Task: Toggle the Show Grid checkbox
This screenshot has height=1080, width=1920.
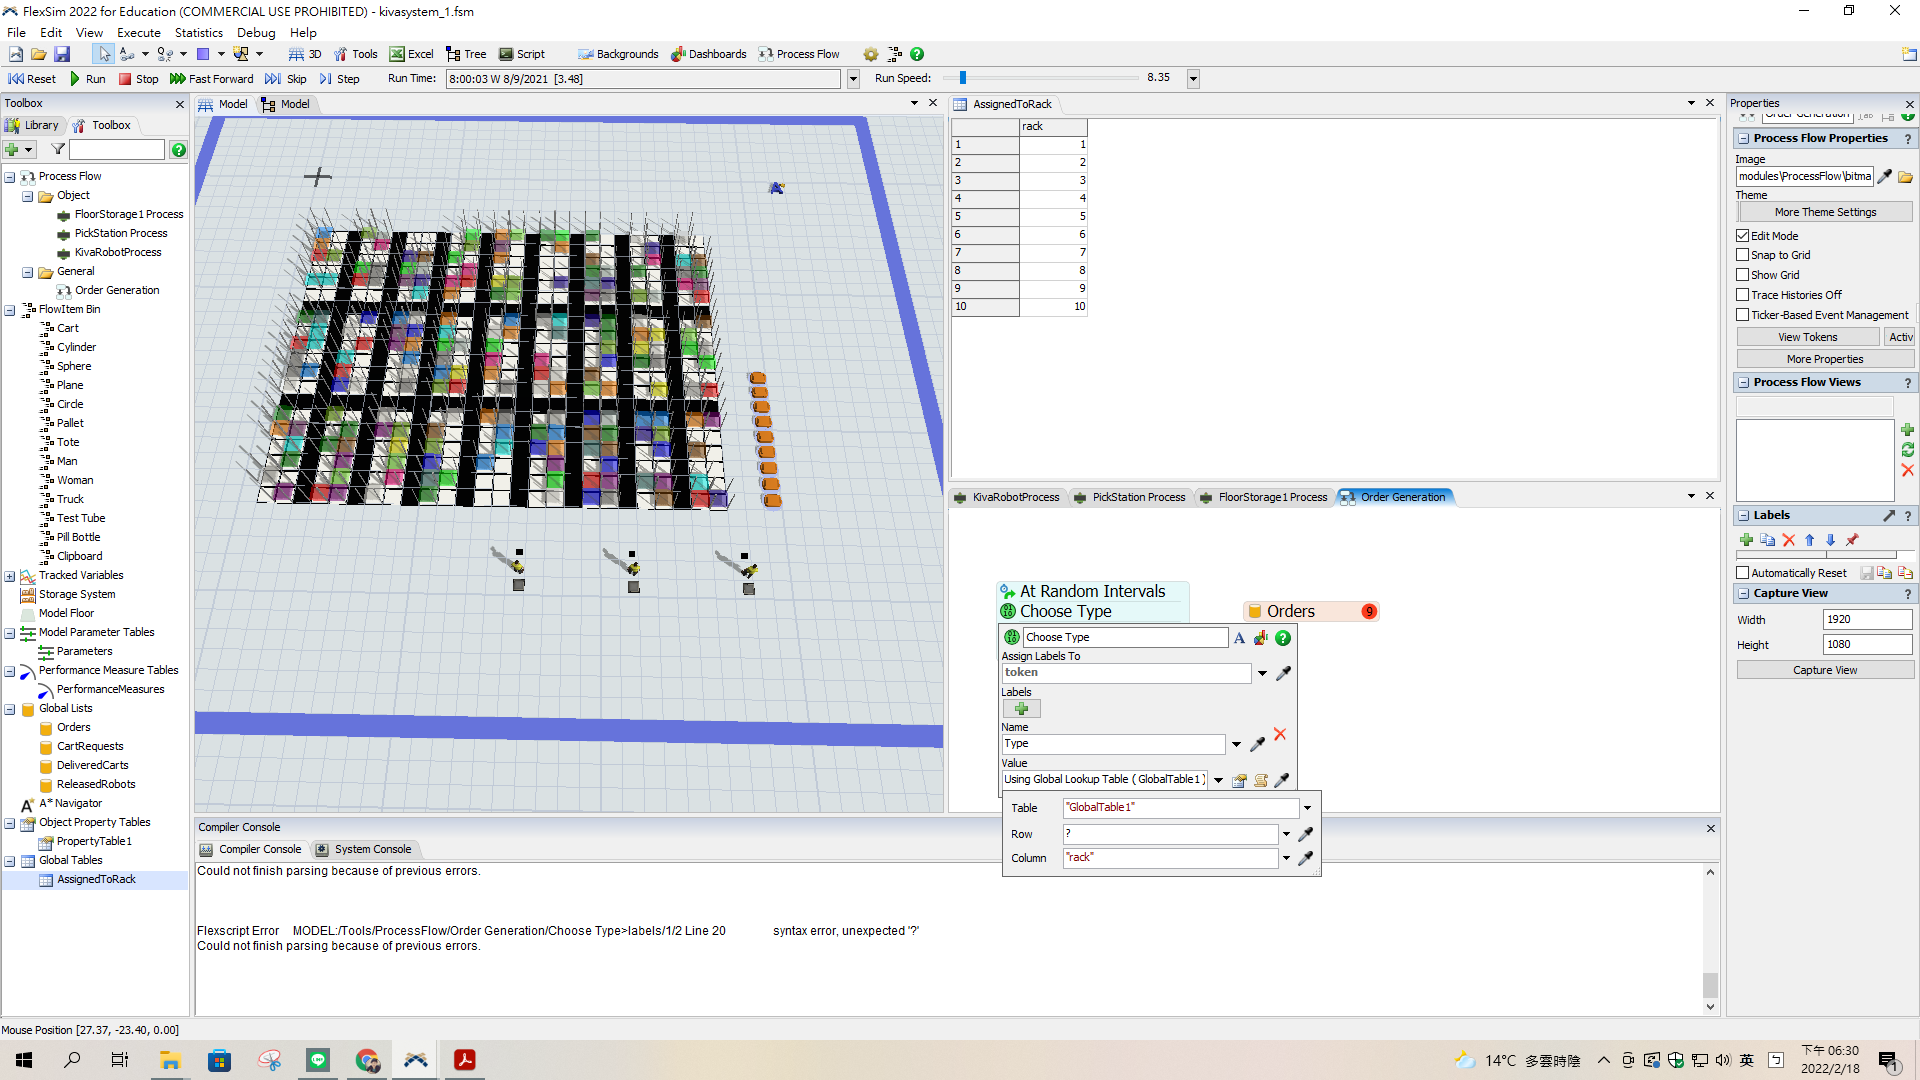Action: click(1743, 275)
